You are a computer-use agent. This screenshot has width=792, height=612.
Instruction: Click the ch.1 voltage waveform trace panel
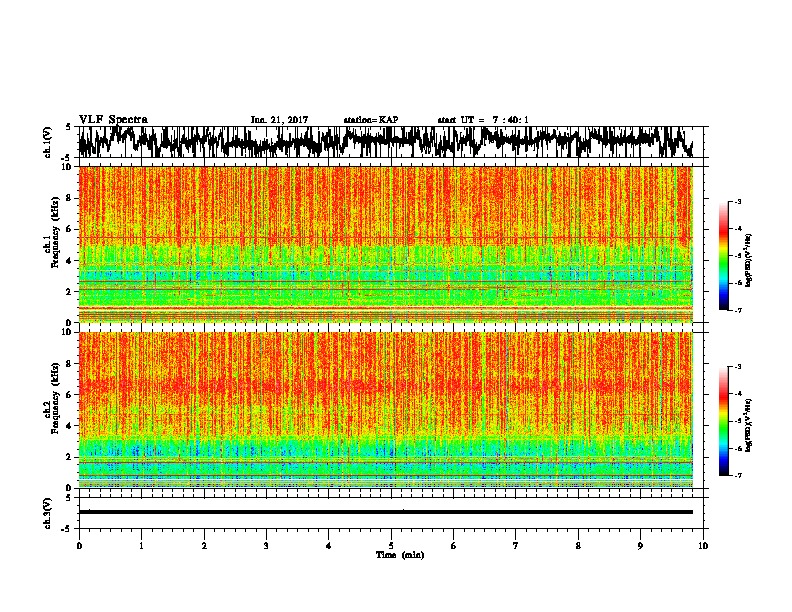390,142
